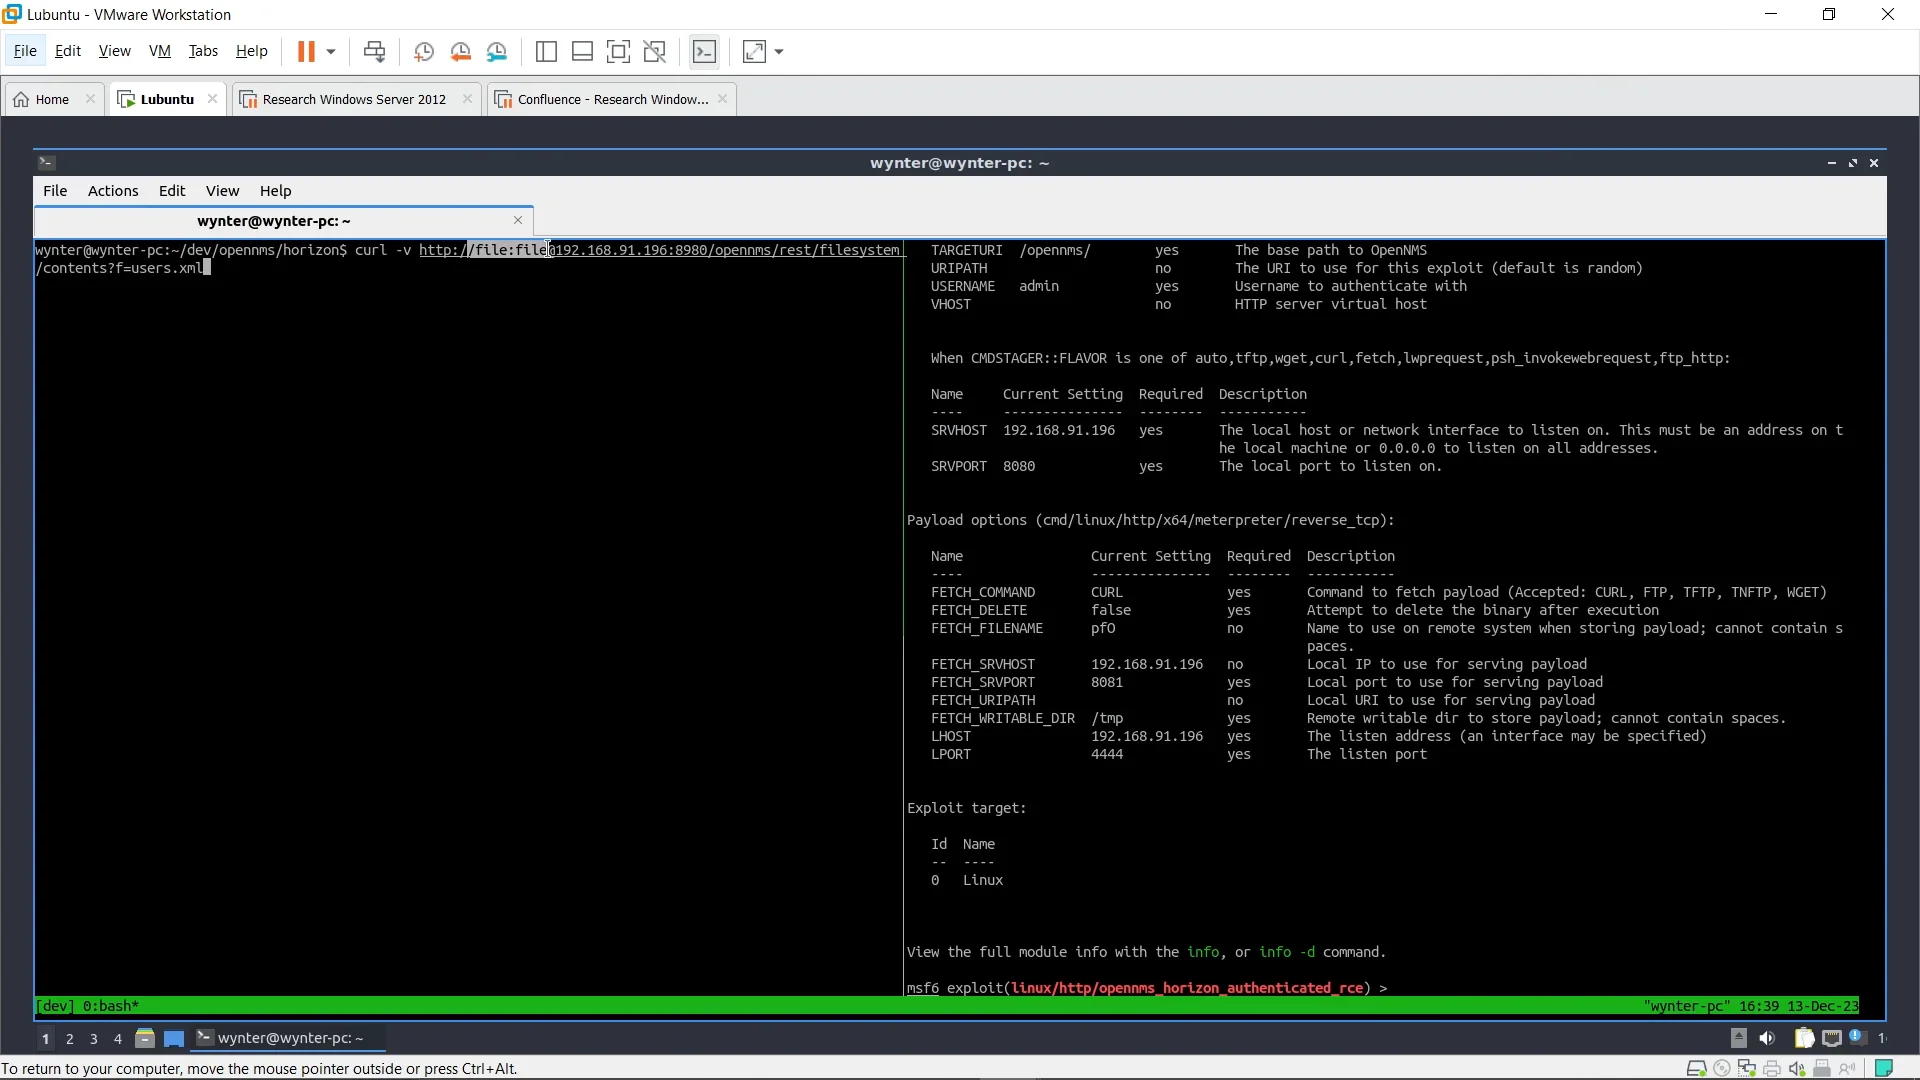The image size is (1920, 1080).
Task: Expand stretch guest dropdown arrow
Action: [779, 51]
